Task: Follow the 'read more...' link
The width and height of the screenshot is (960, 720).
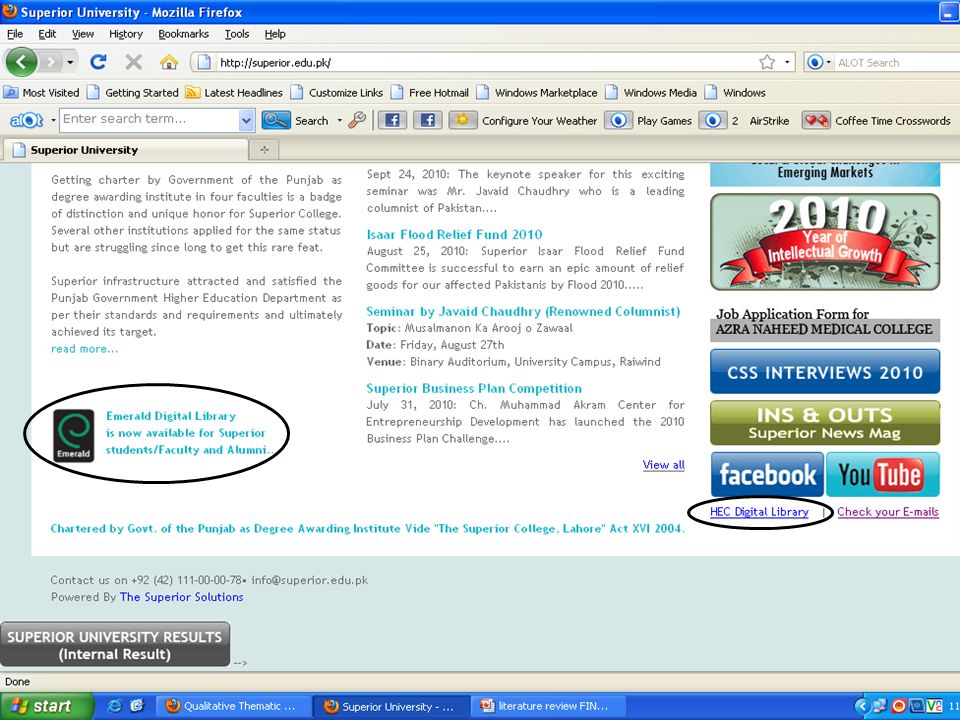Action: [x=84, y=348]
